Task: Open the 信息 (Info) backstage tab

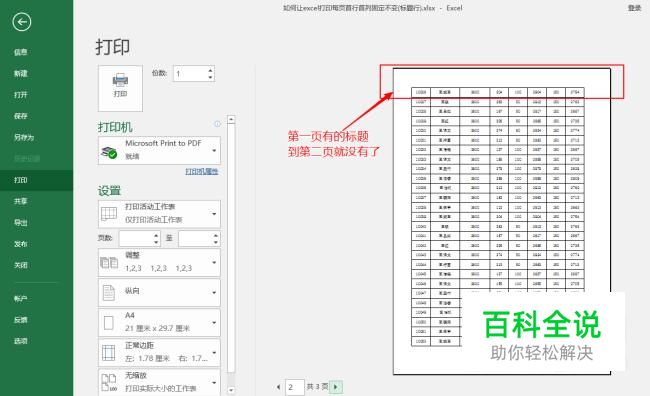Action: [x=20, y=52]
